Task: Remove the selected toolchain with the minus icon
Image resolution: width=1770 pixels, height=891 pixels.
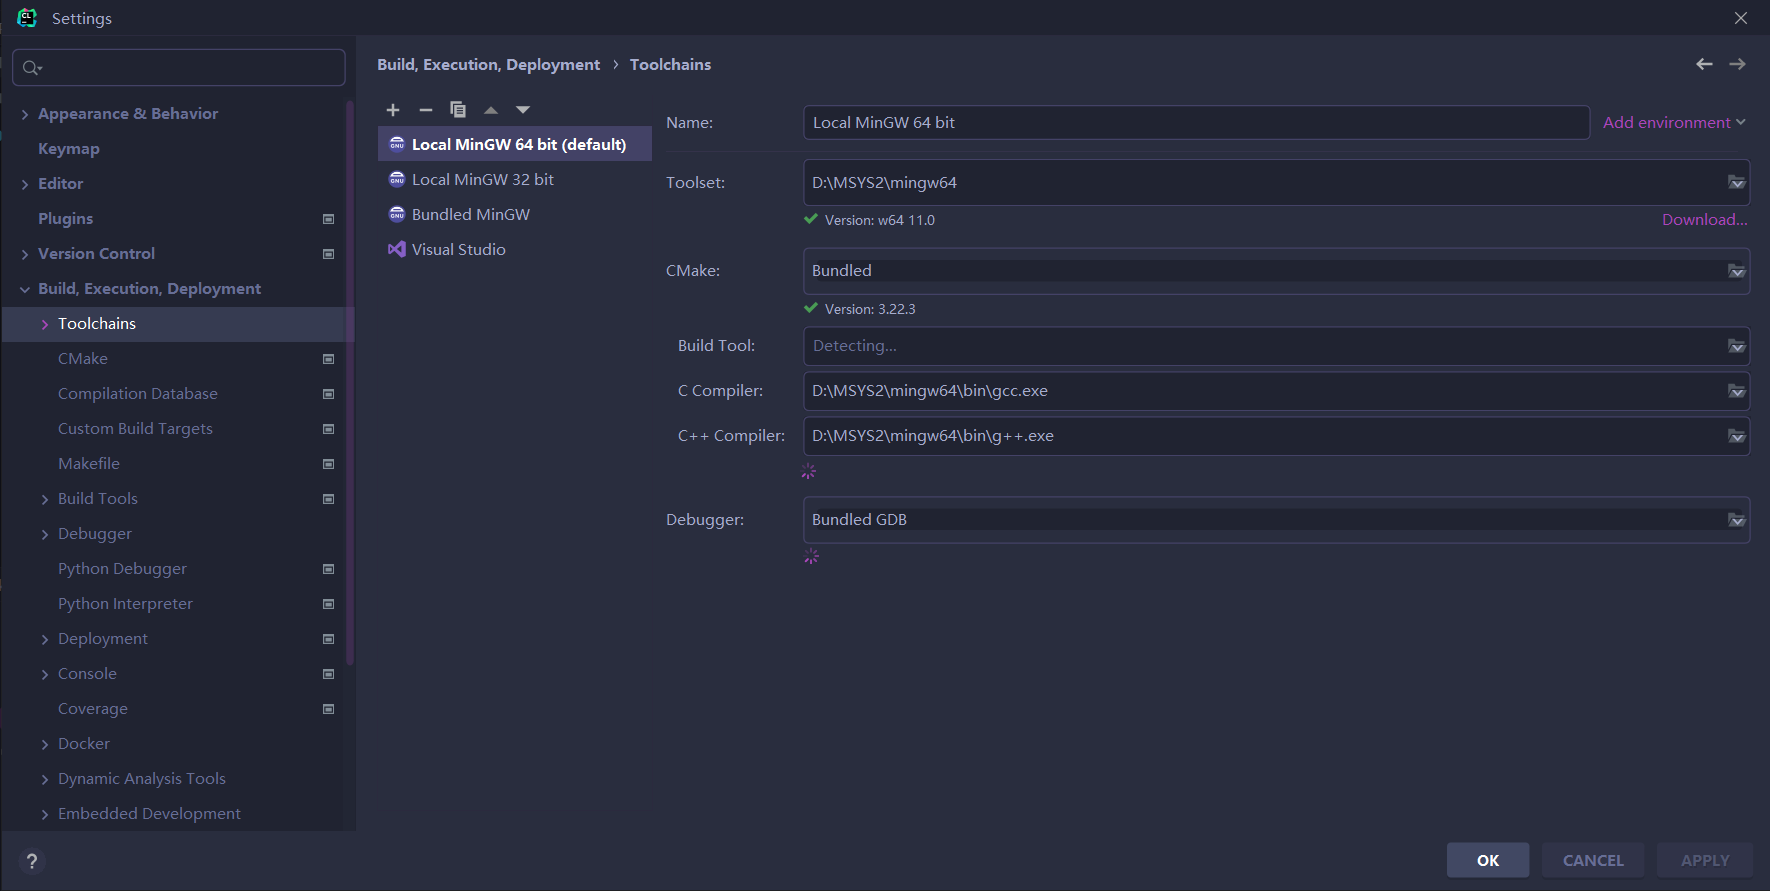Action: point(426,110)
